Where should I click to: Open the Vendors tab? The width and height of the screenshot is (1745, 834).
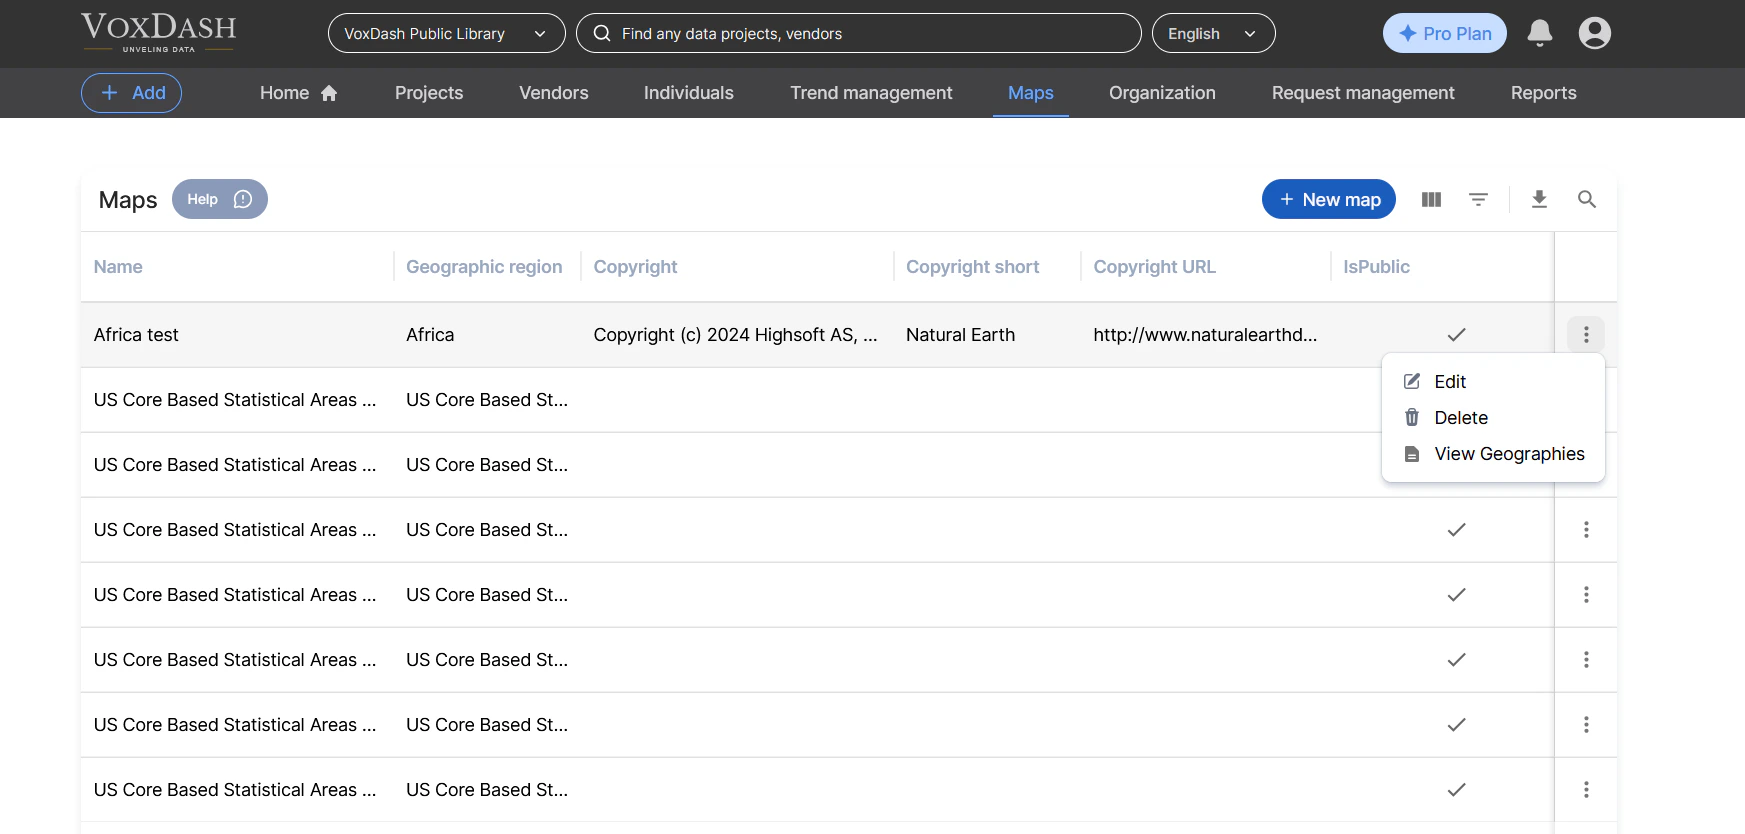(554, 93)
